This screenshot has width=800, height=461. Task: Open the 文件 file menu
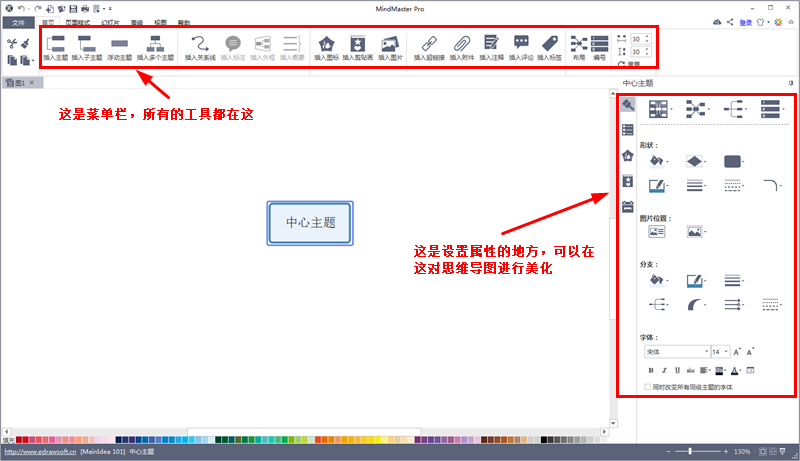tap(18, 22)
